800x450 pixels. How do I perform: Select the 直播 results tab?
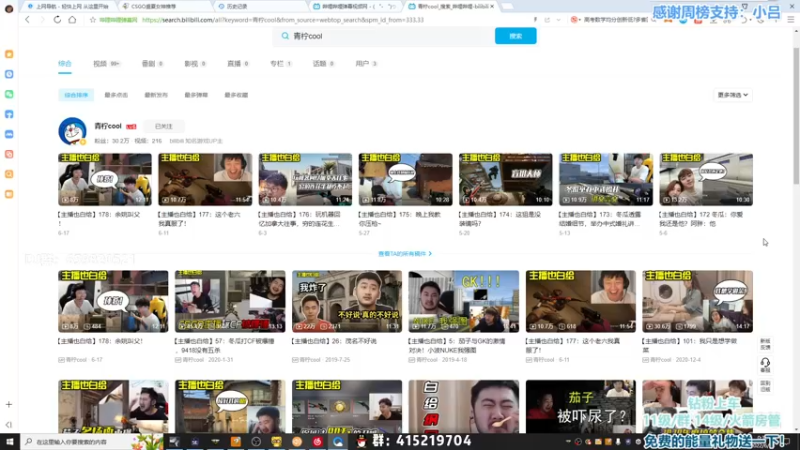point(238,64)
